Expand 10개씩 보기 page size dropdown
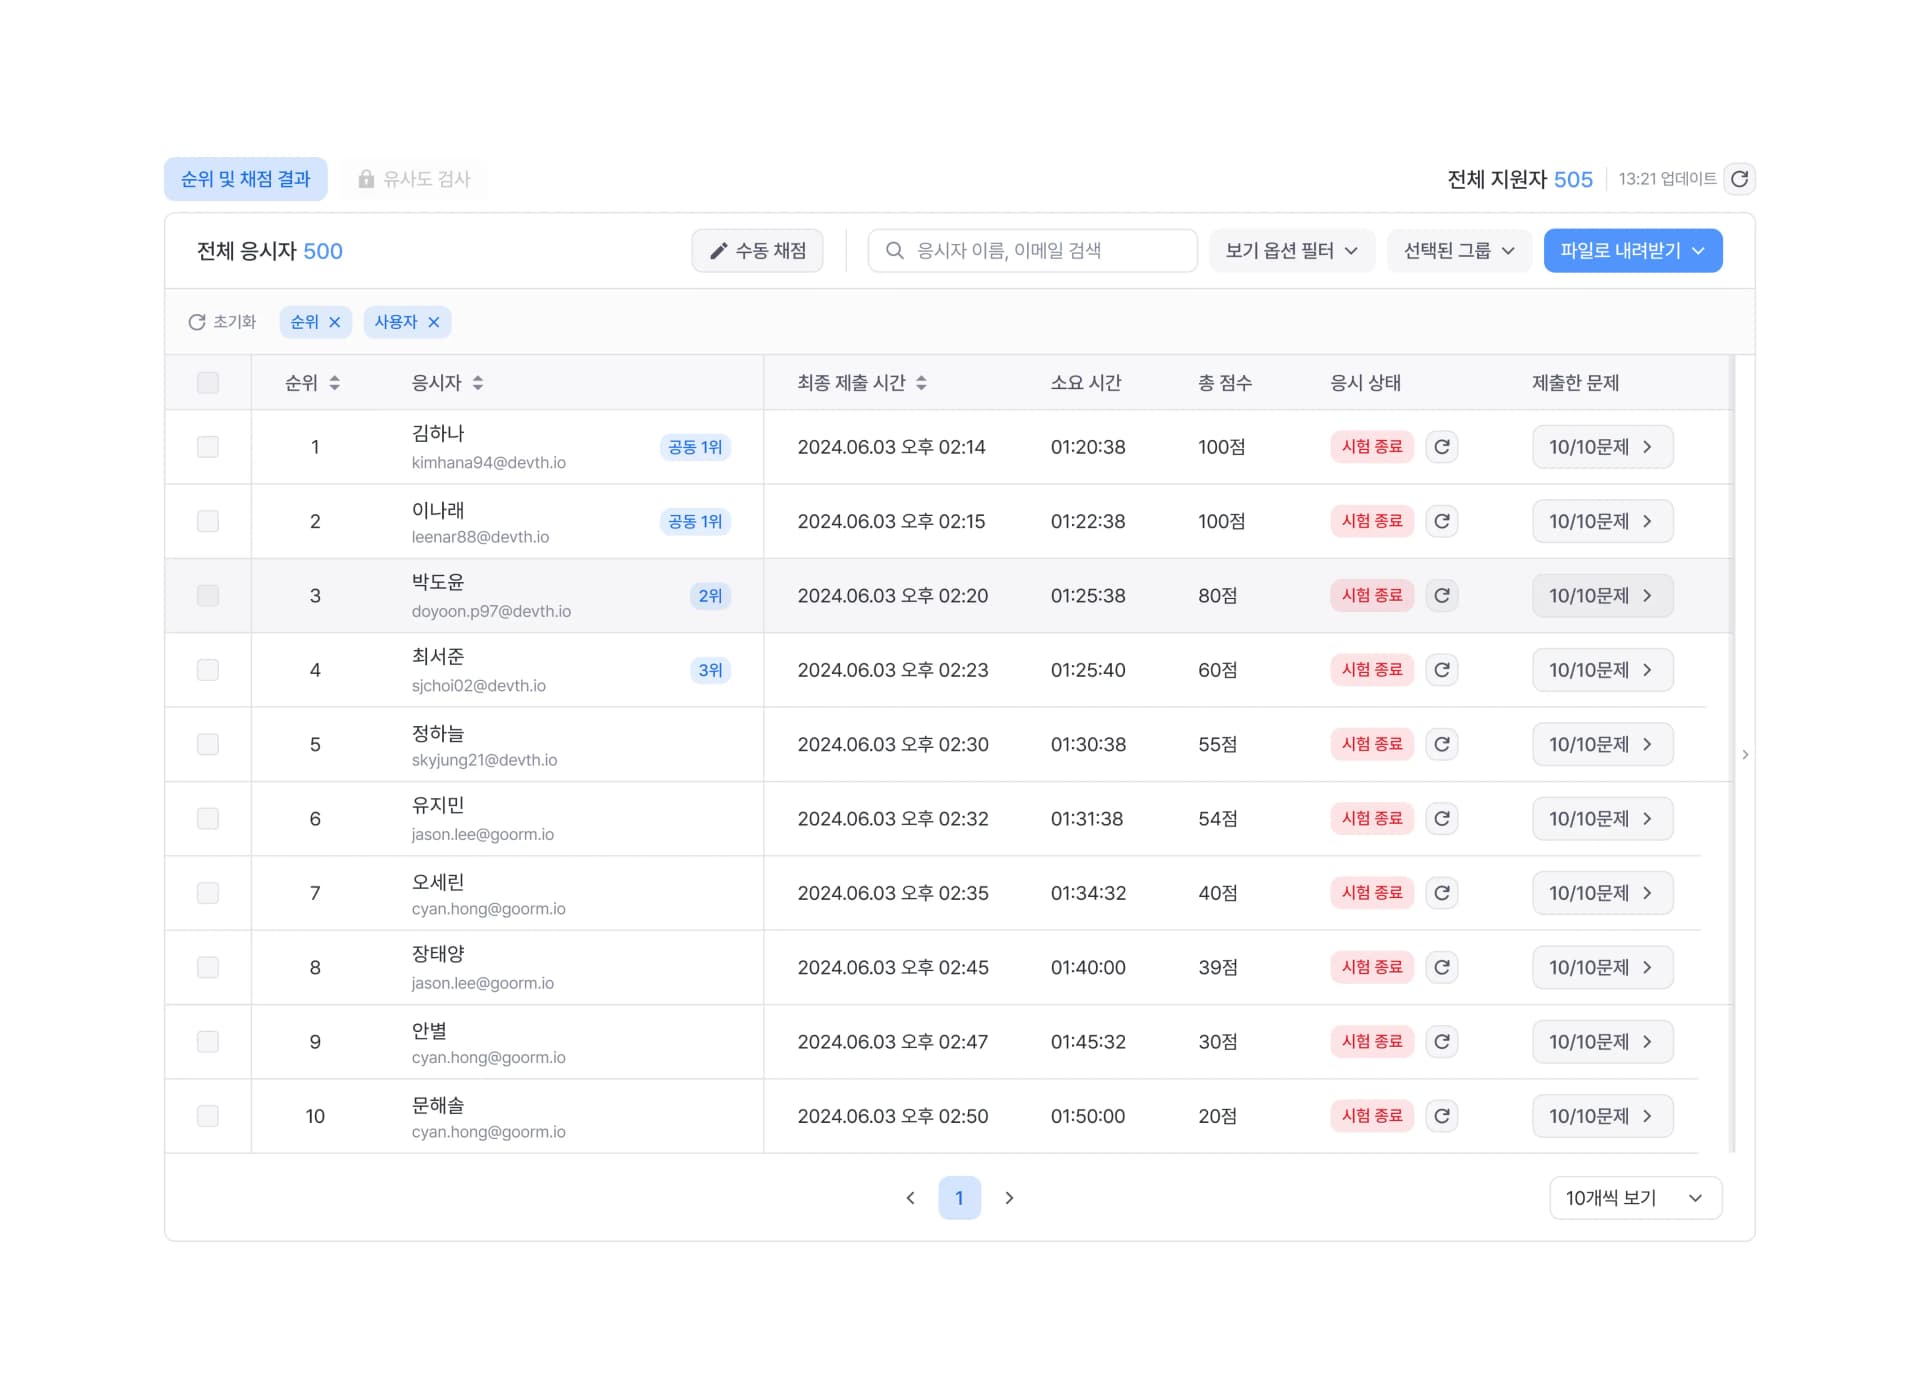The image size is (1920, 1399). pyautogui.click(x=1634, y=1198)
